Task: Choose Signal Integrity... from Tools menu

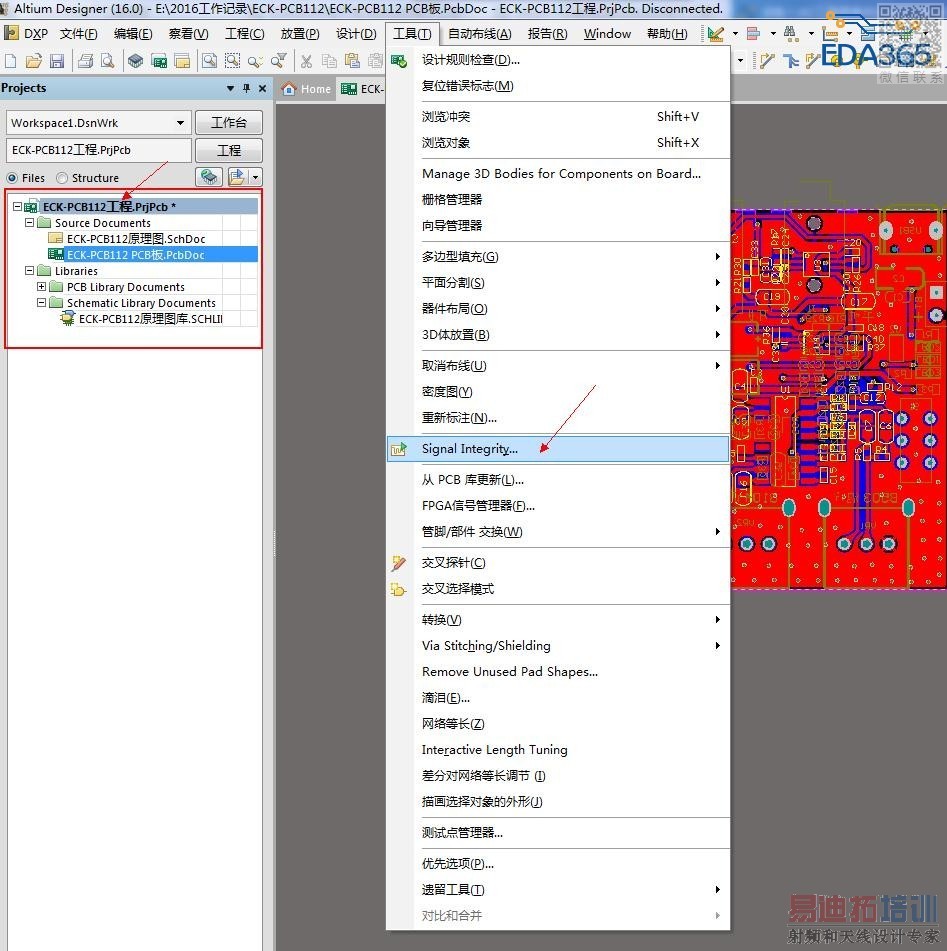Action: (558, 449)
